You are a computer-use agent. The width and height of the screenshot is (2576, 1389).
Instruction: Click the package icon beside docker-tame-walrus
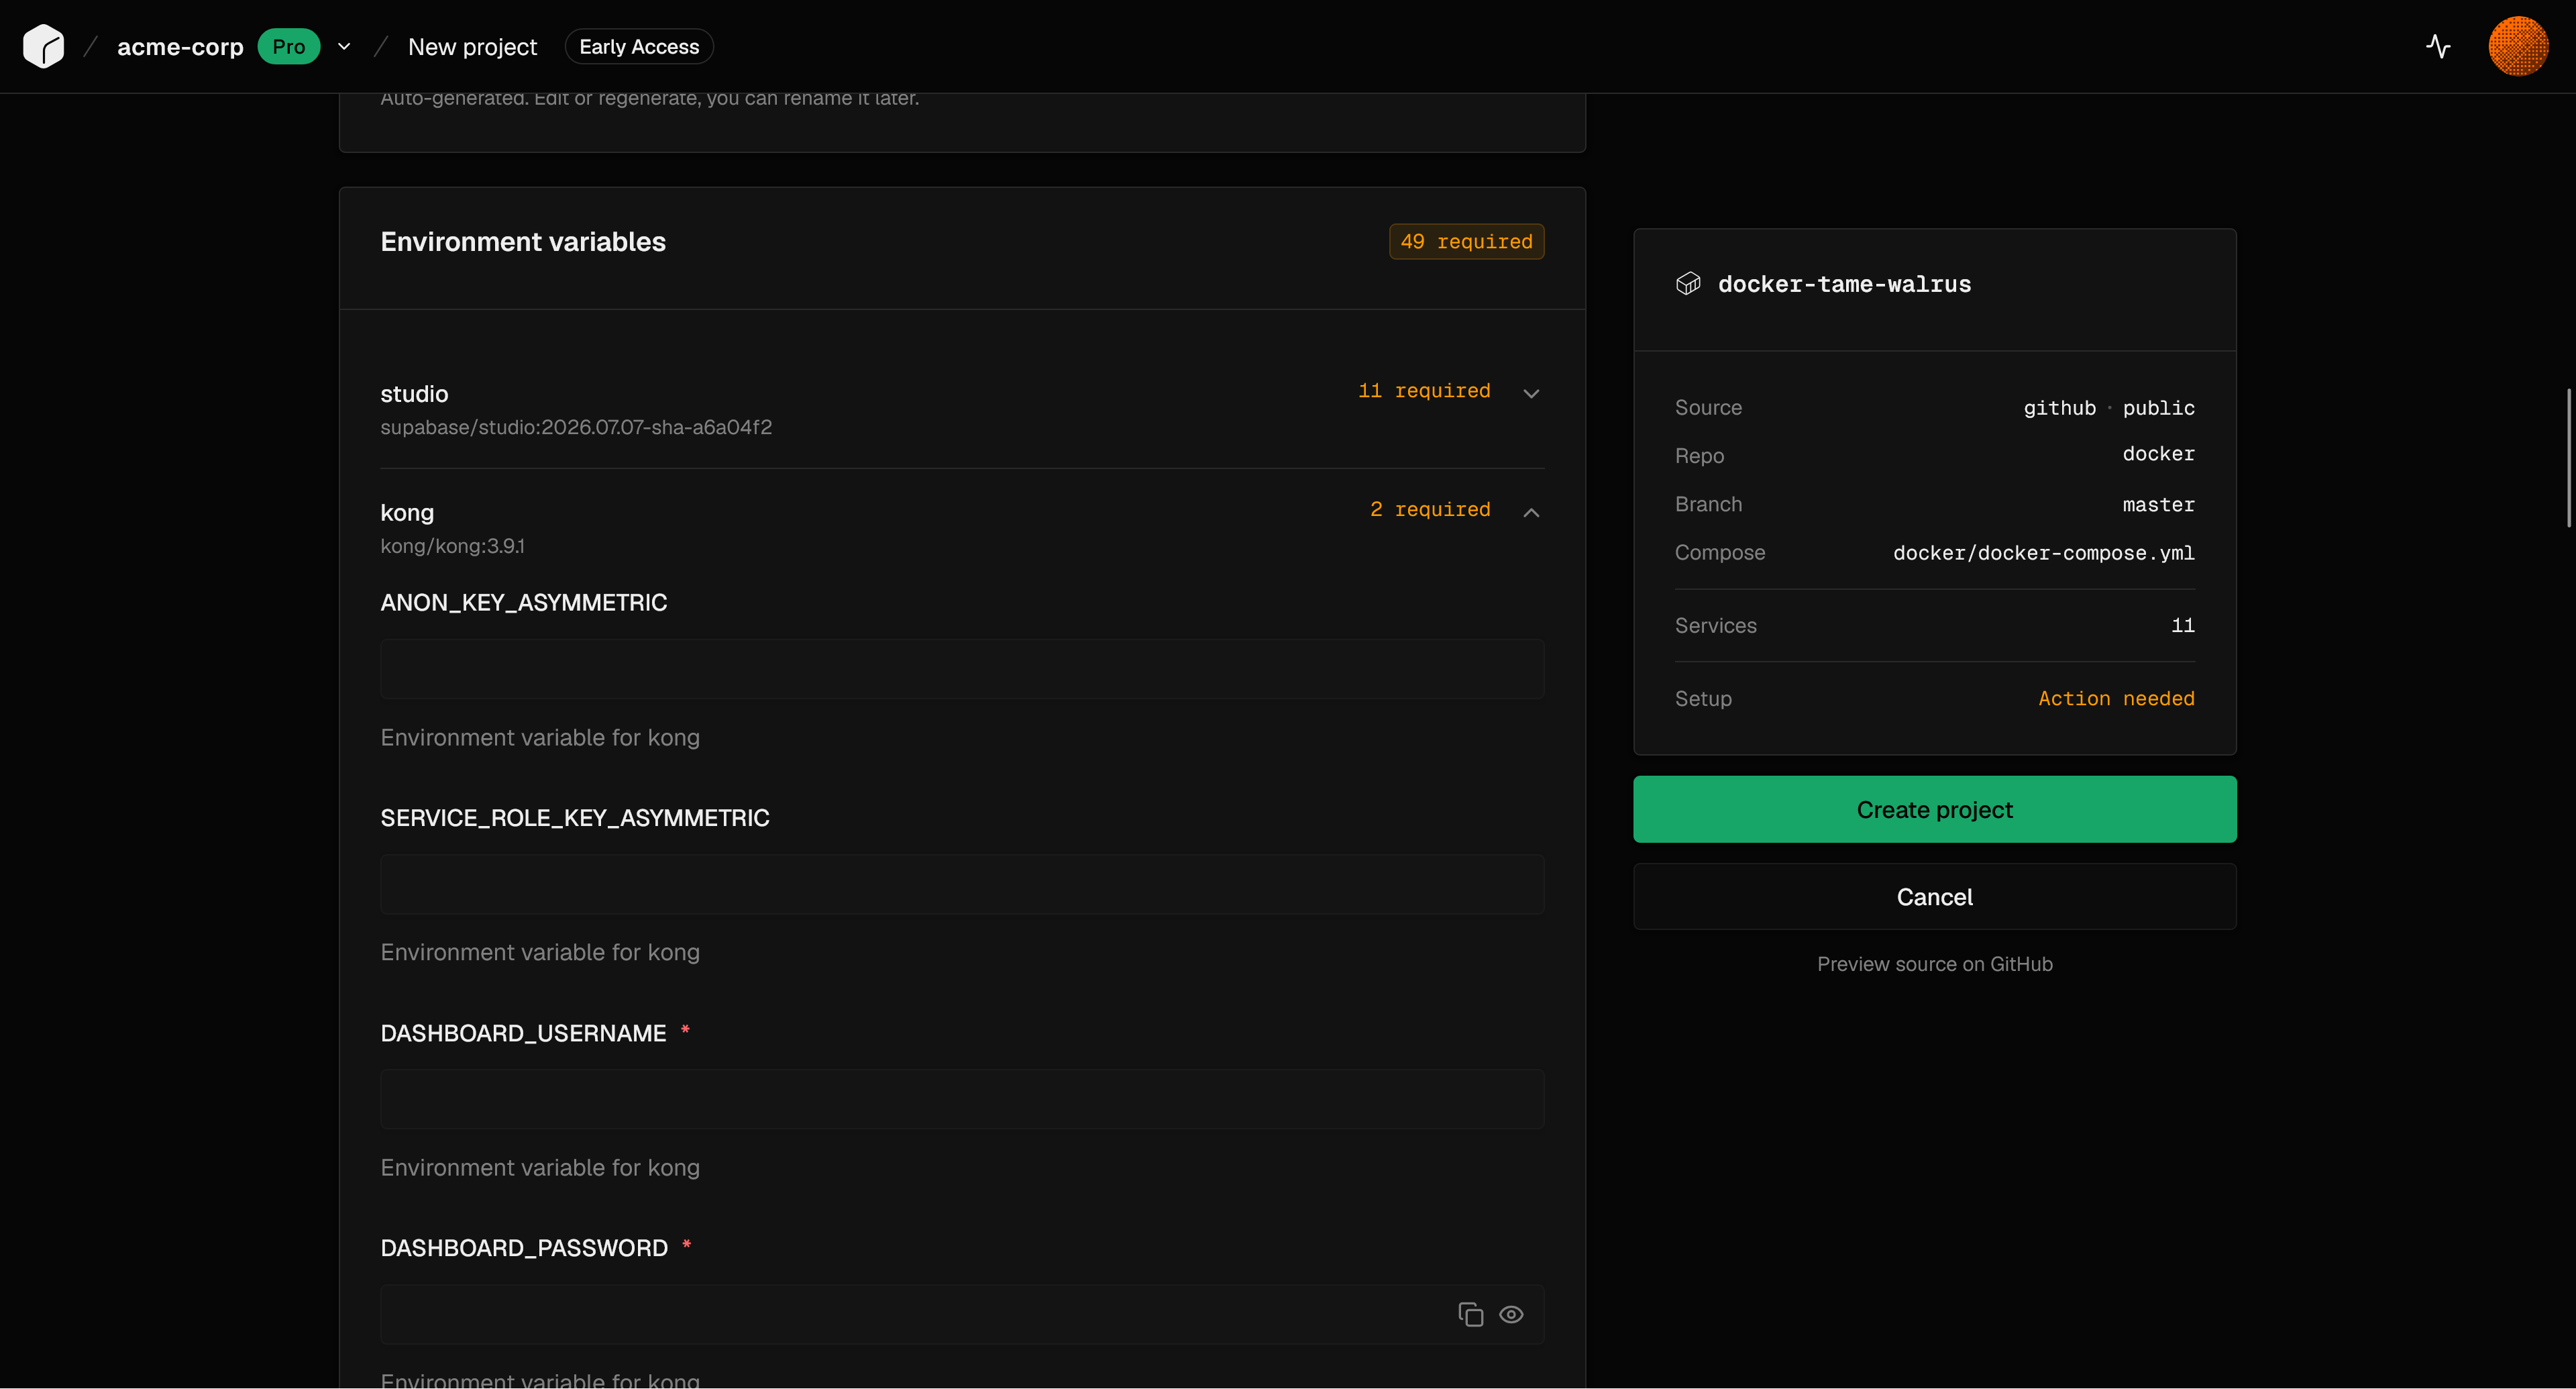point(1688,284)
